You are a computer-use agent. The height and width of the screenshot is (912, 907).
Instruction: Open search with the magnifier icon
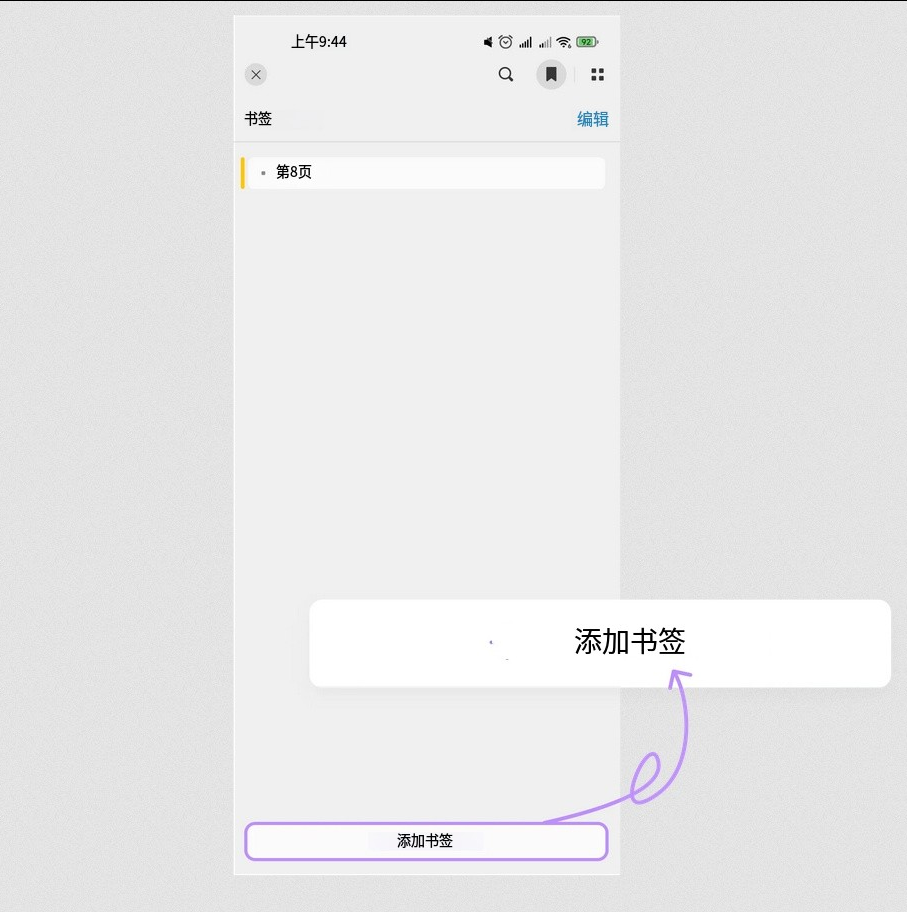(x=506, y=74)
